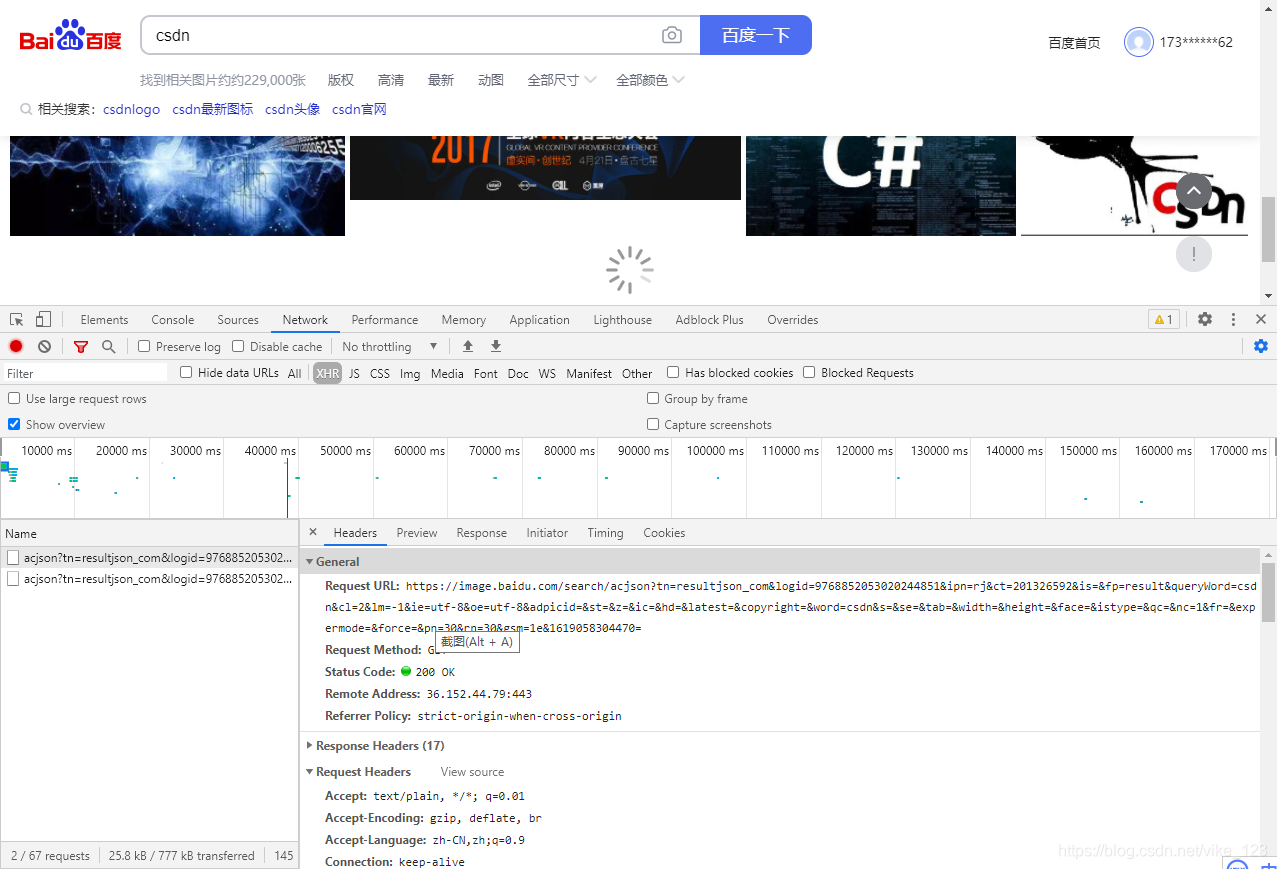Check Capture screenshots
This screenshot has width=1277, height=869.
(653, 424)
